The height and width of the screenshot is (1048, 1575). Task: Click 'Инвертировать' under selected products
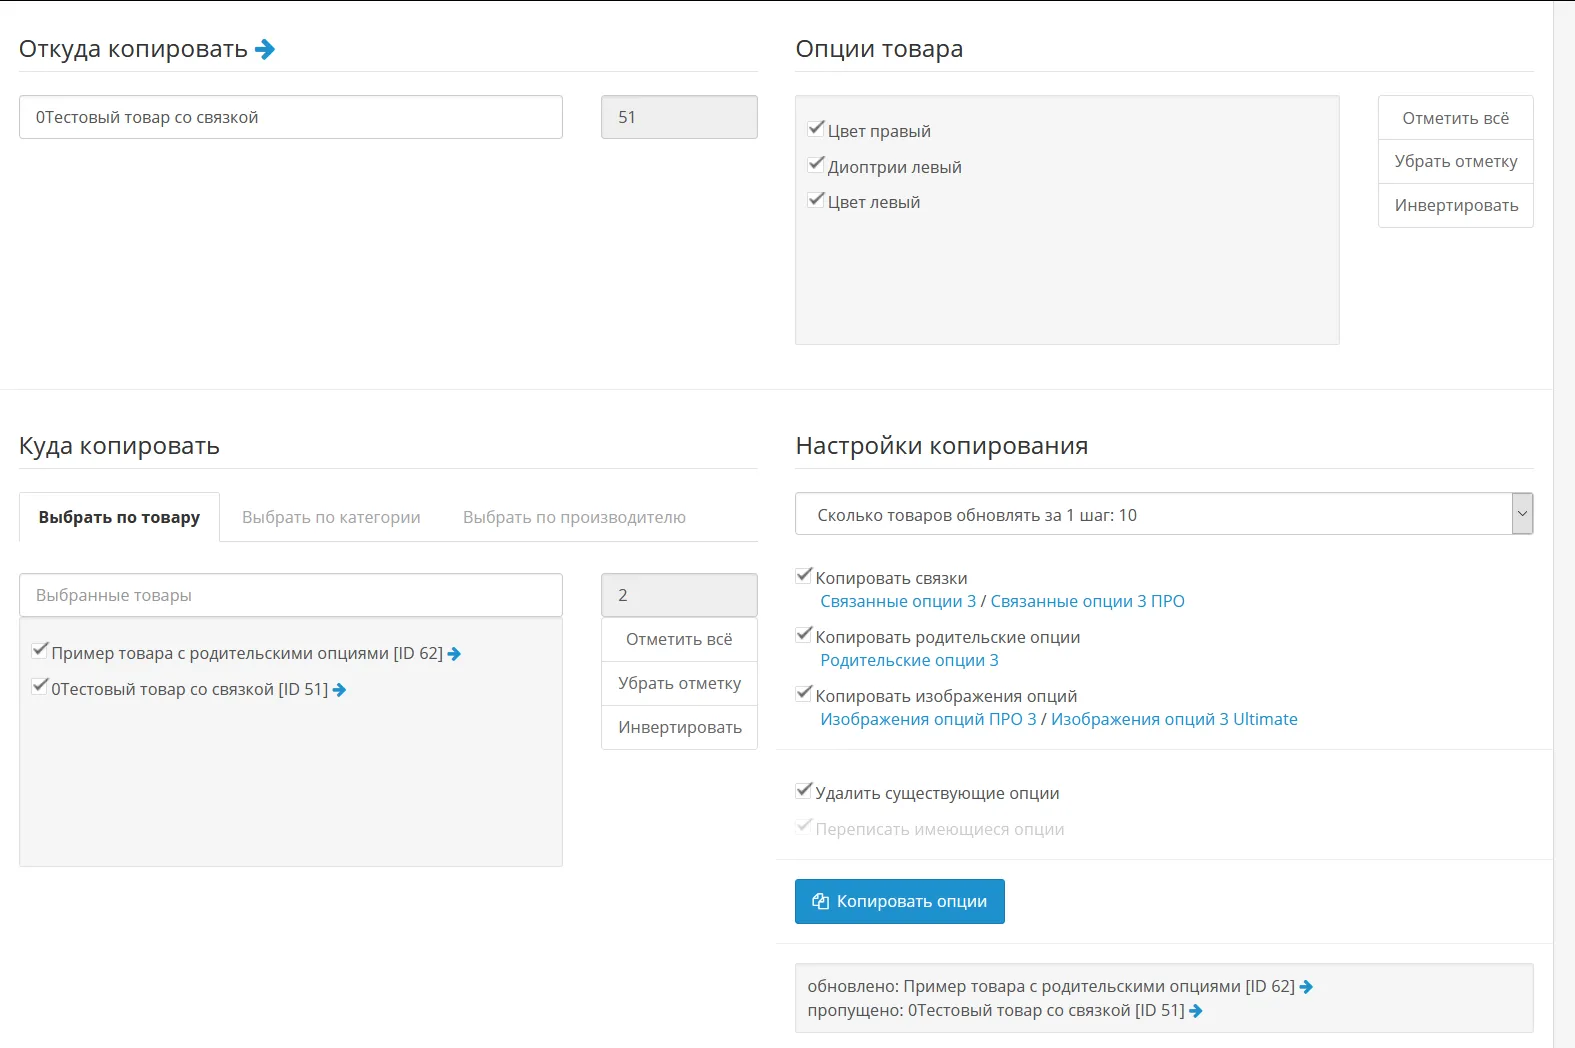(679, 727)
